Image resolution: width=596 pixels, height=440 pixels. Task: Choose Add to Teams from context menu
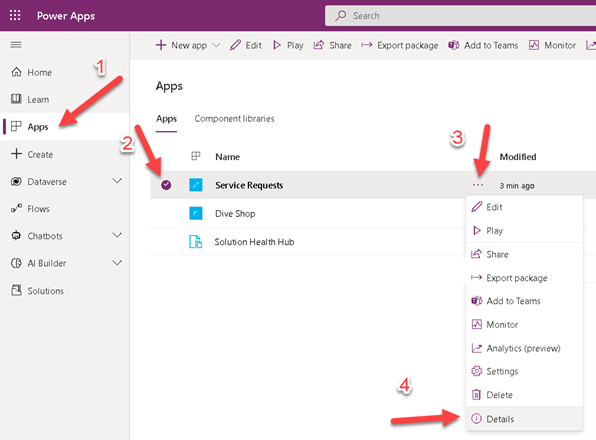coord(525,301)
